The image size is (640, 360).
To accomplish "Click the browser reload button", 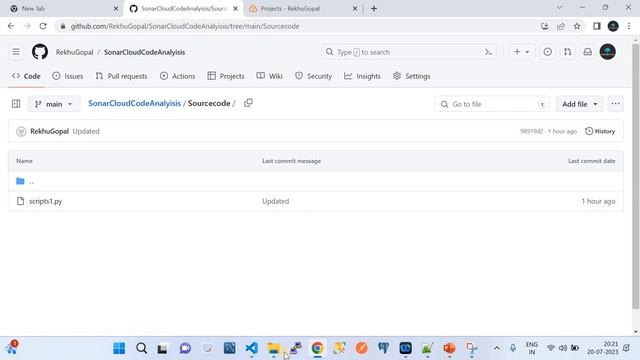I will pyautogui.click(x=43, y=26).
